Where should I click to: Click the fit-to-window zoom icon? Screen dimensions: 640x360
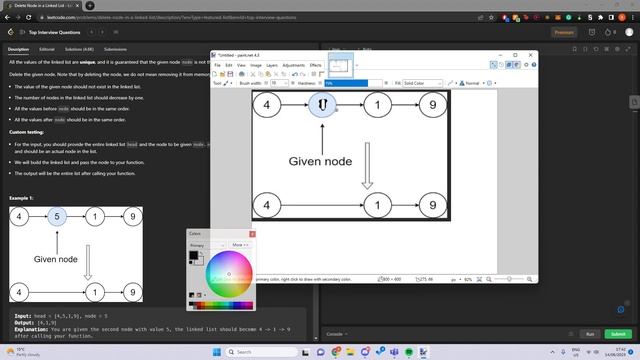479,279
